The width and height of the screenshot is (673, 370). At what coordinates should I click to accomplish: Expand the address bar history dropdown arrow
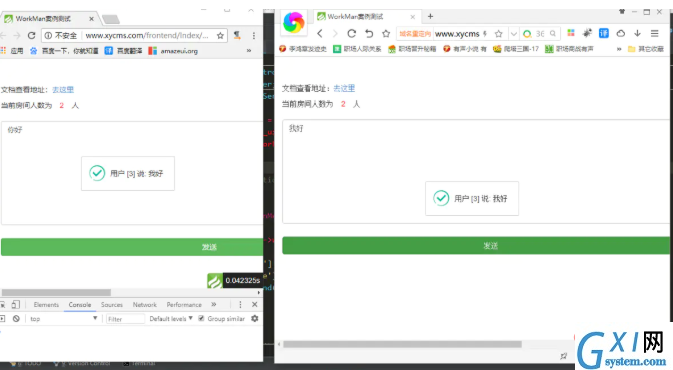tap(513, 34)
